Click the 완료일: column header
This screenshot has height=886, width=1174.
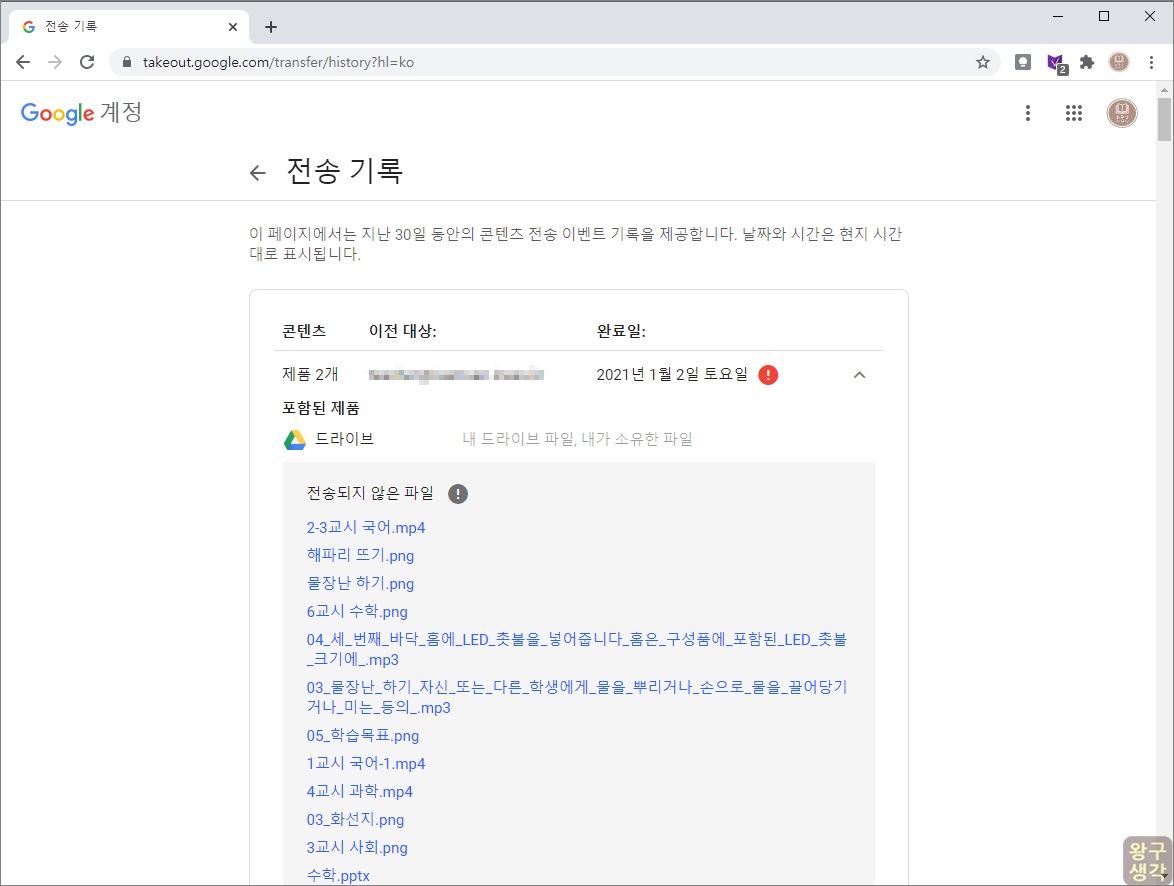(x=621, y=330)
